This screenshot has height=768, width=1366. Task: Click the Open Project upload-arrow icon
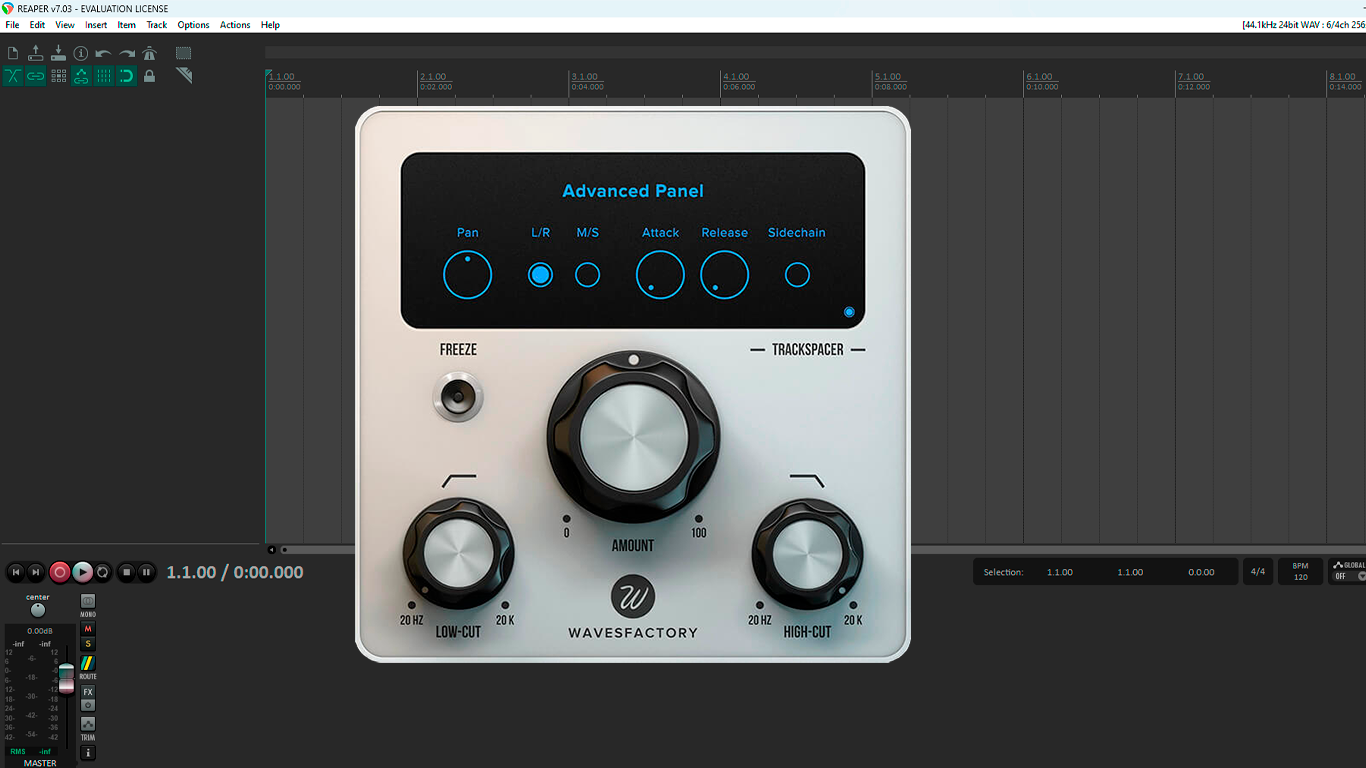(x=36, y=53)
